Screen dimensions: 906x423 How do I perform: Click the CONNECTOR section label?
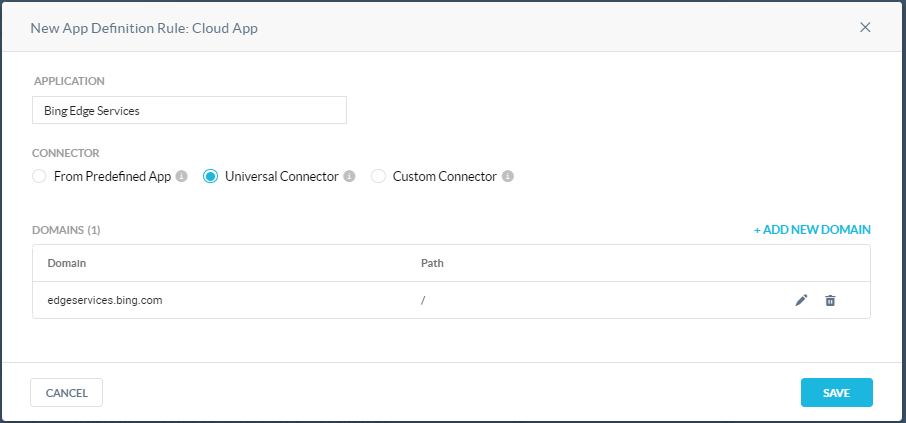coord(66,153)
